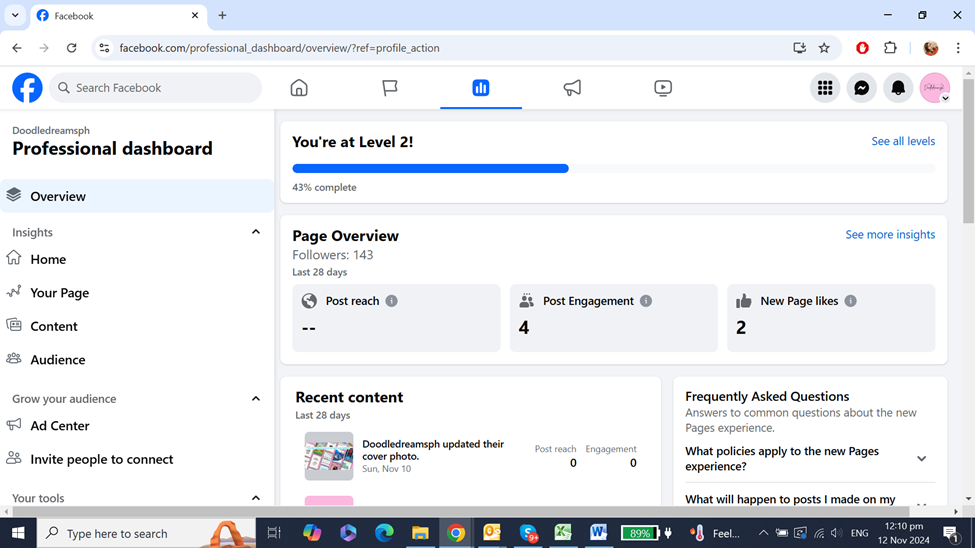Click the red Opera-style extension icon
Screen dimensions: 975x548
click(x=862, y=48)
